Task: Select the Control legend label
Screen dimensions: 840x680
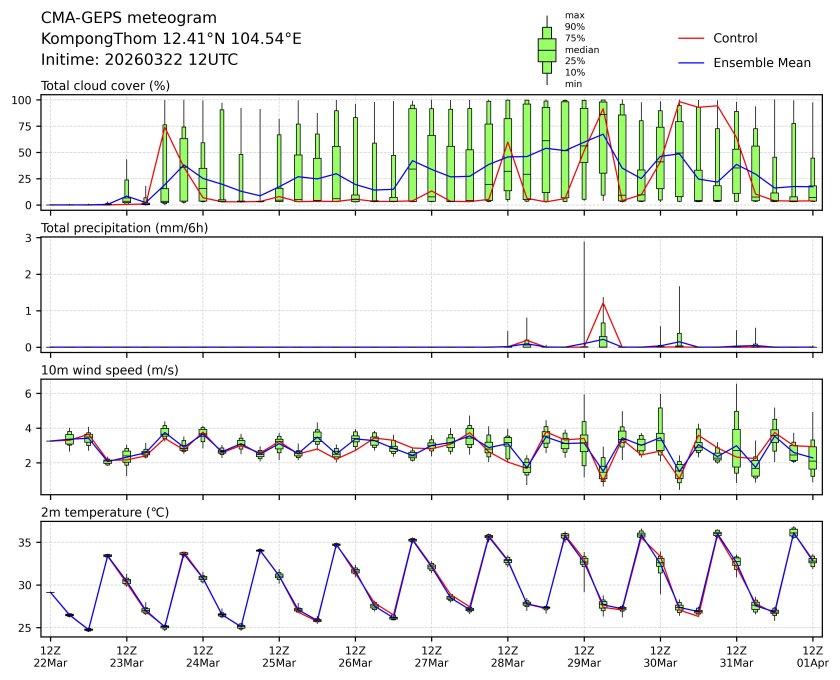Action: tap(735, 38)
